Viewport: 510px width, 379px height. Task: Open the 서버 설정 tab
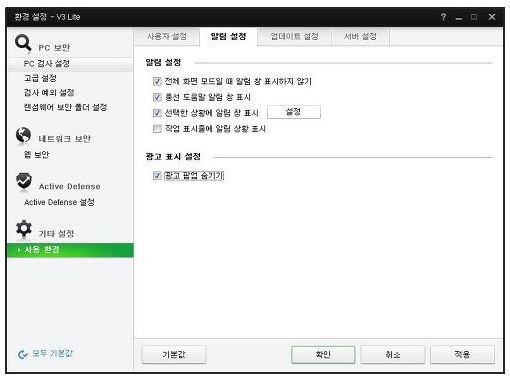[360, 36]
